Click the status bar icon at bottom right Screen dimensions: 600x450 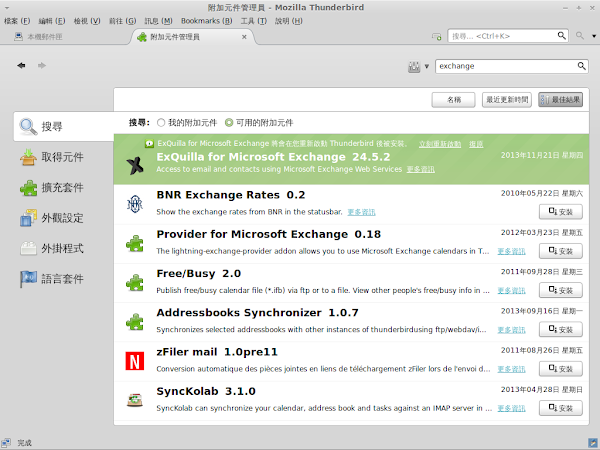[593, 443]
